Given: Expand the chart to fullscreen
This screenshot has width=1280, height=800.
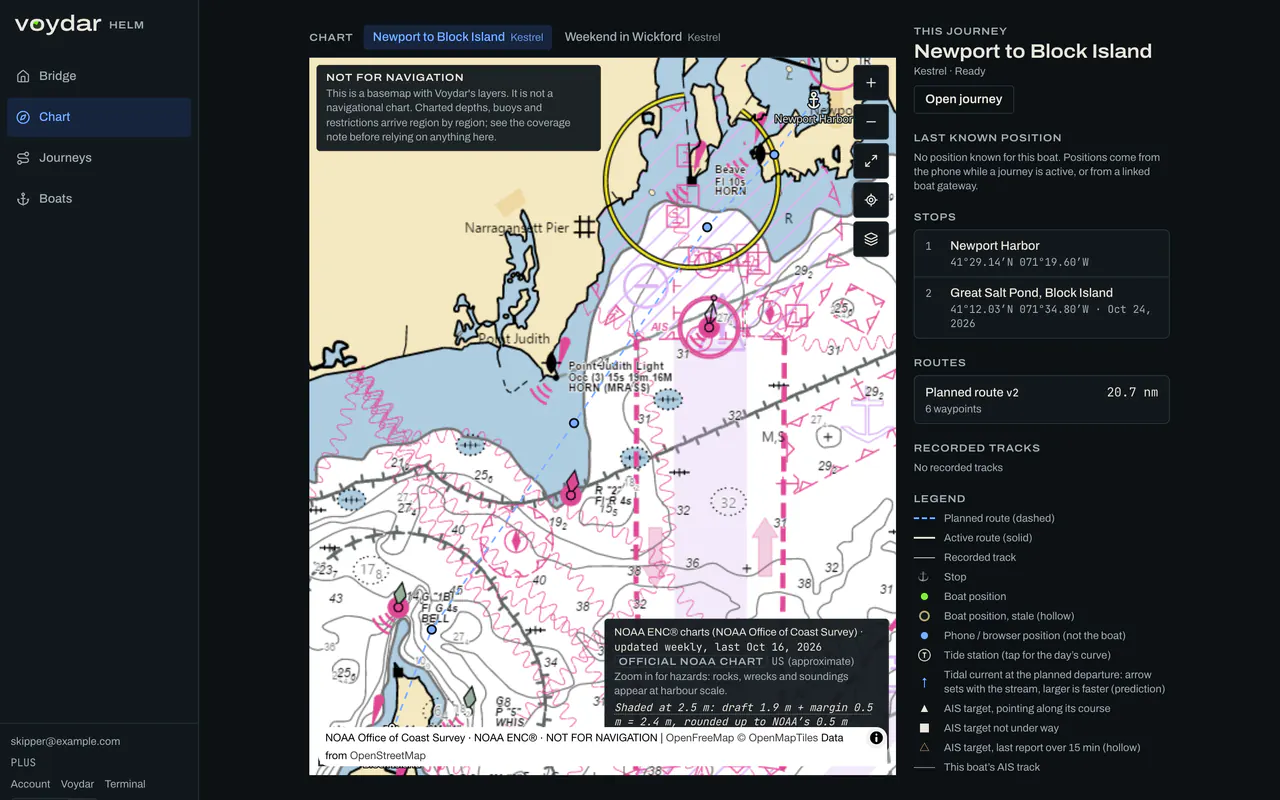Looking at the screenshot, I should [x=871, y=161].
